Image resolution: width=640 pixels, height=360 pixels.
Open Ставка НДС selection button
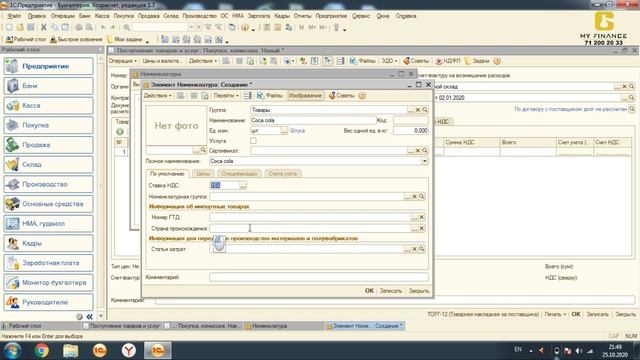pos(243,185)
